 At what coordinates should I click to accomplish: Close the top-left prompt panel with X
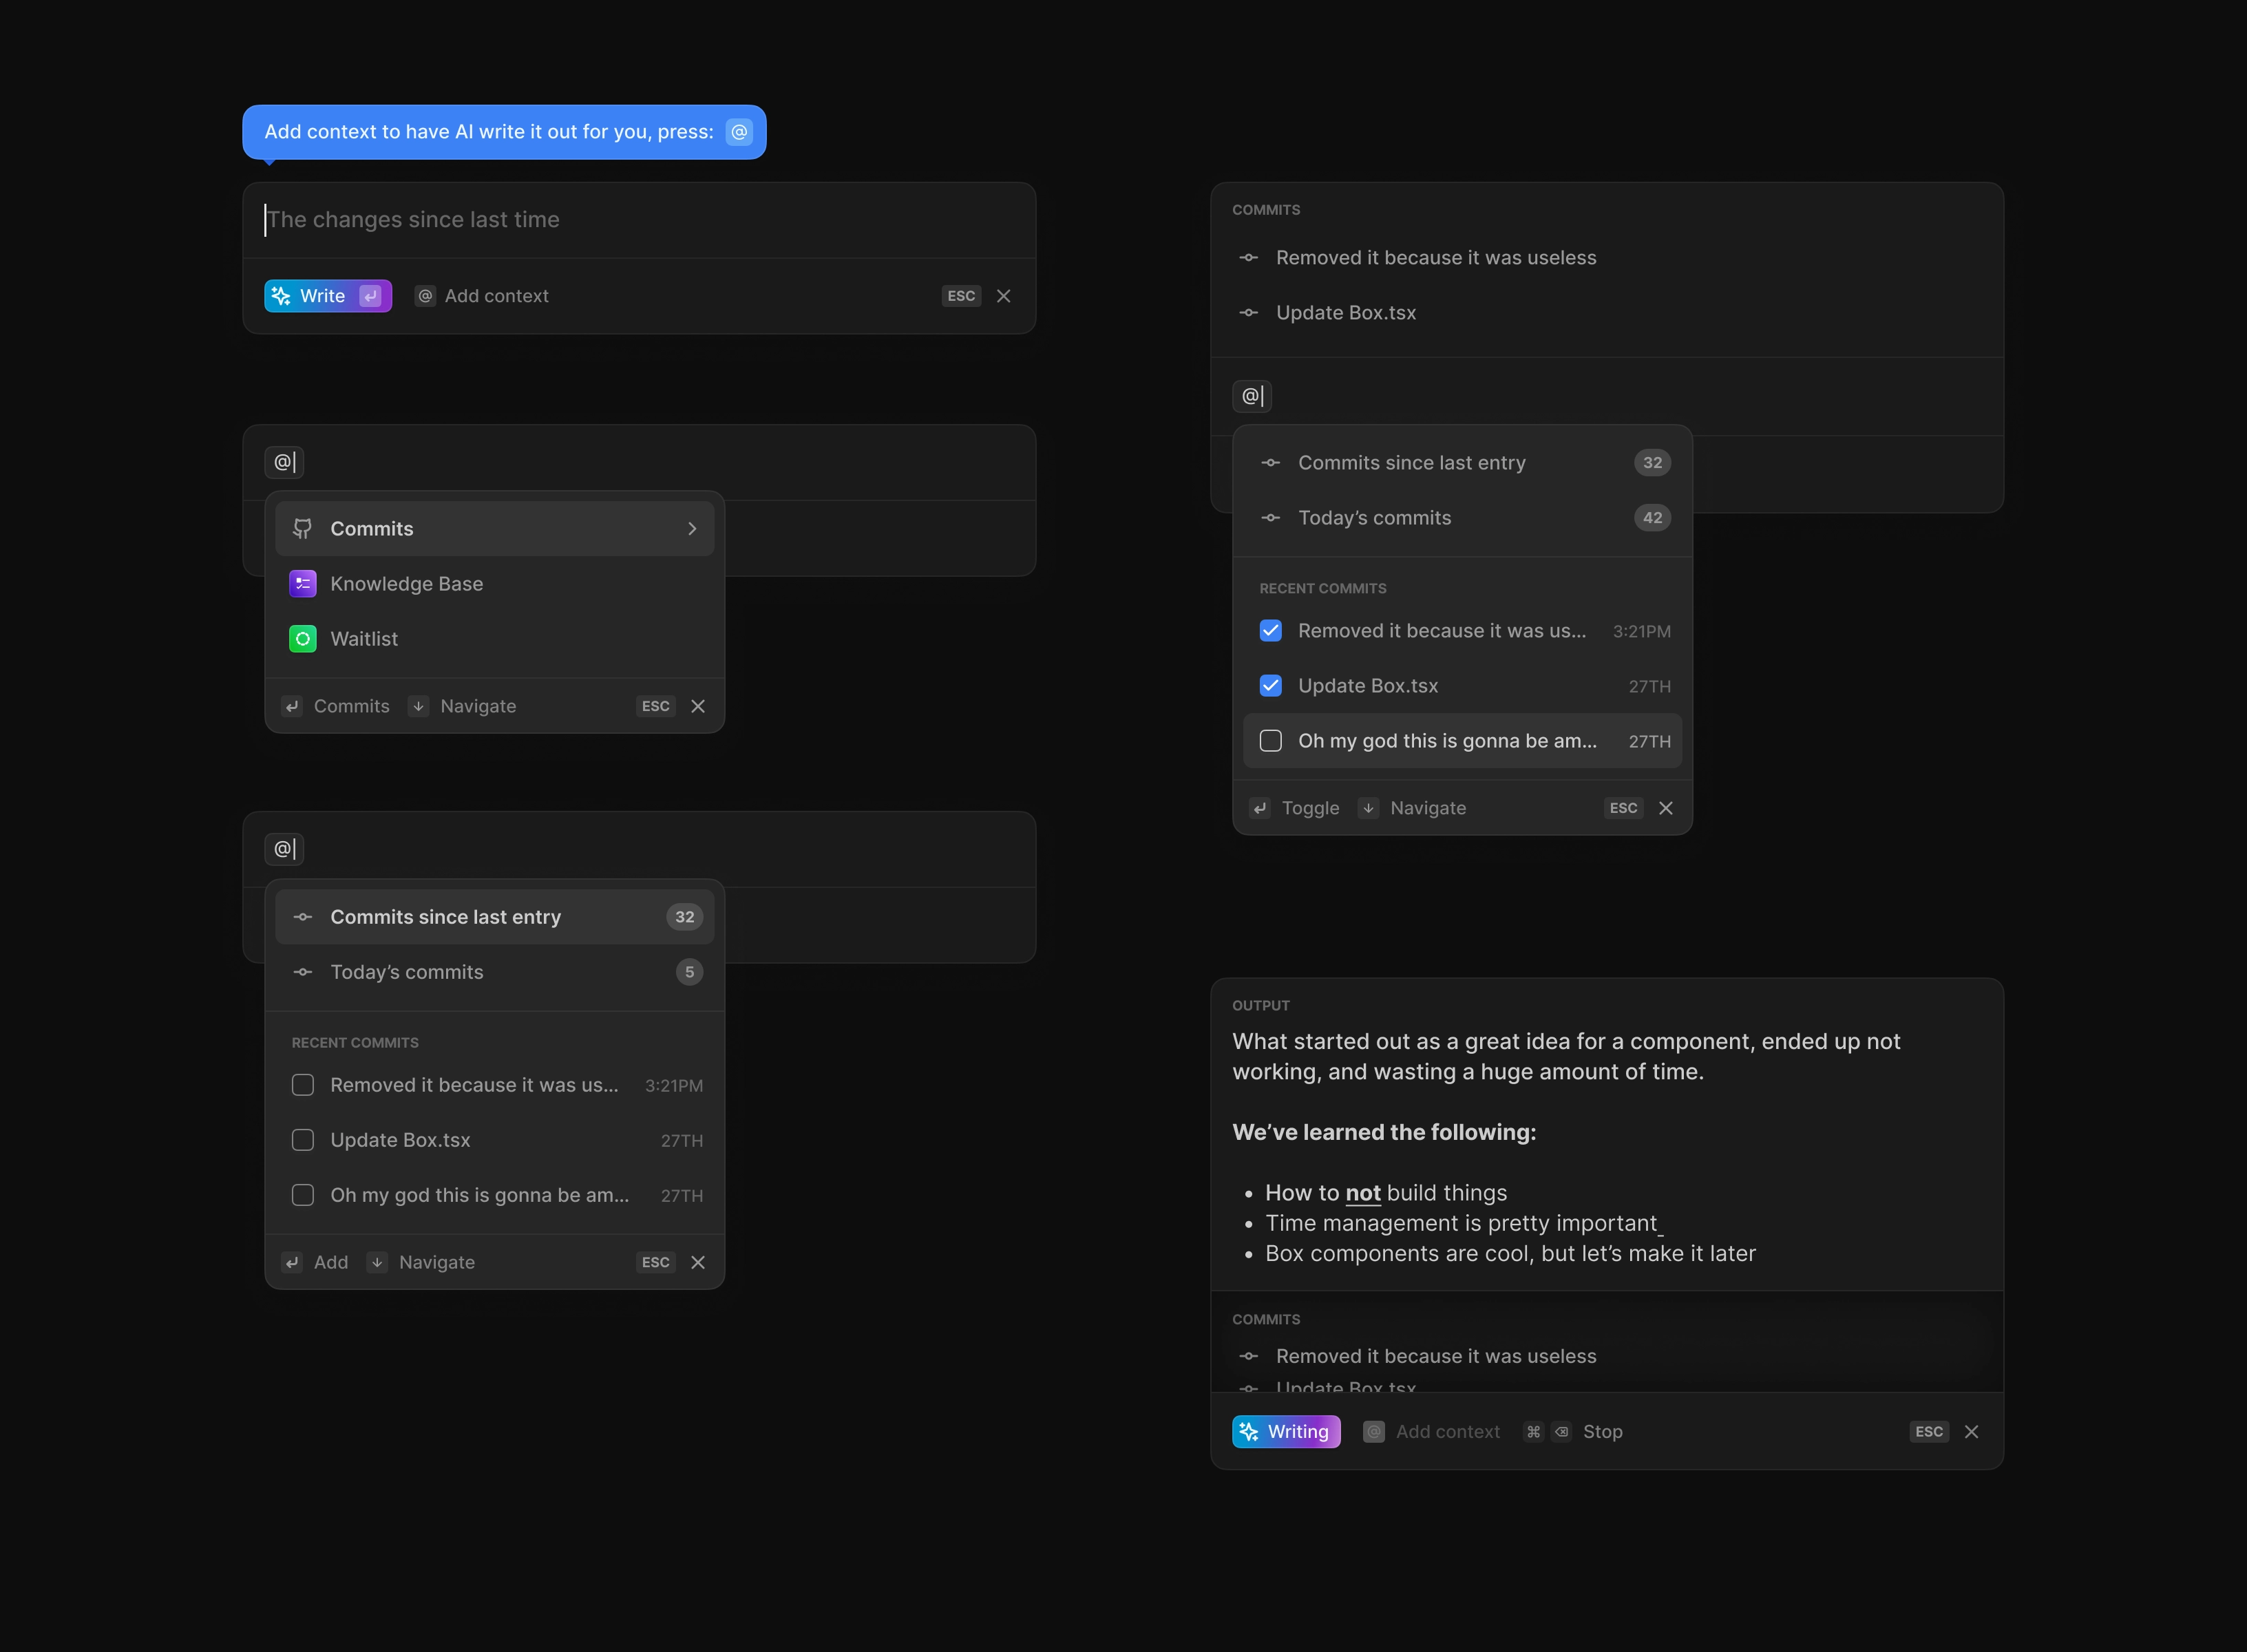tap(1004, 296)
